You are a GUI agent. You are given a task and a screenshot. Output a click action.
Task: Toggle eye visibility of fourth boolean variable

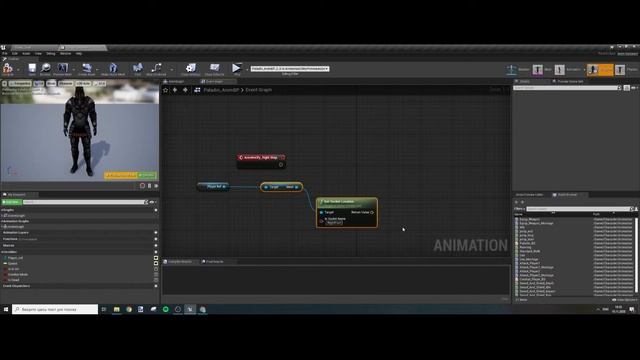156,275
